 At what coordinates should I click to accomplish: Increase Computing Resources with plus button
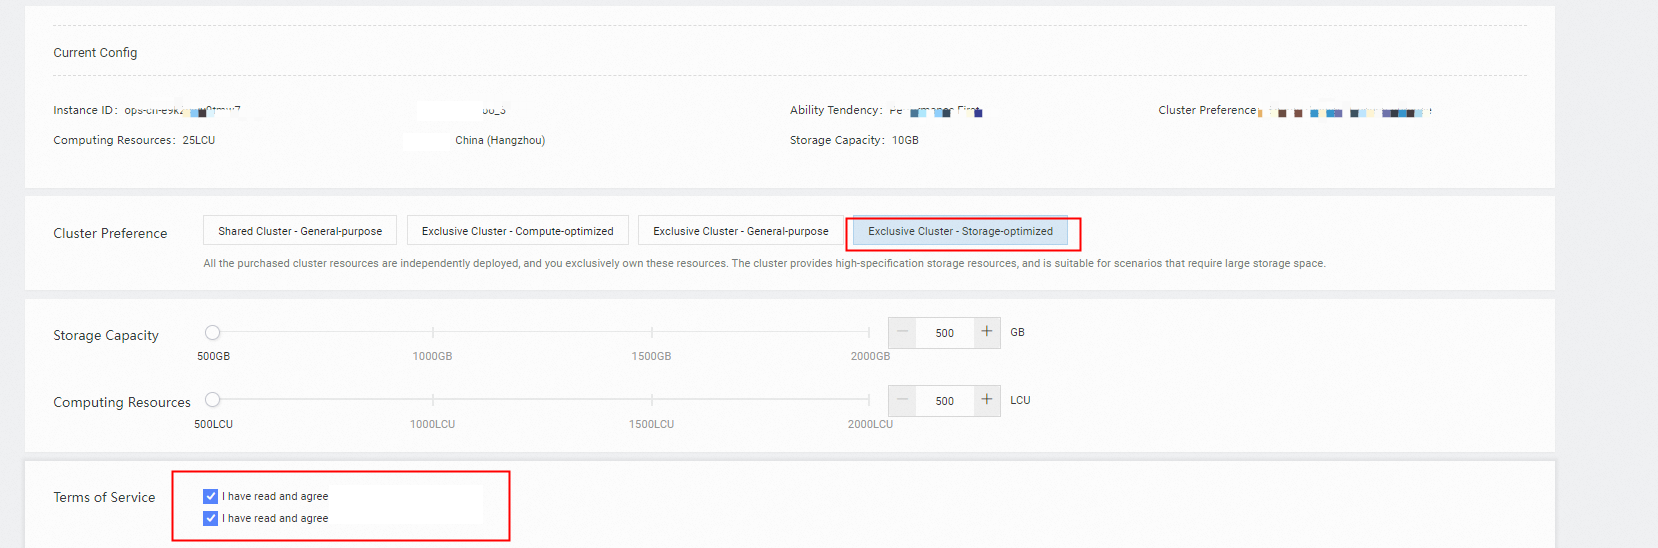point(987,400)
